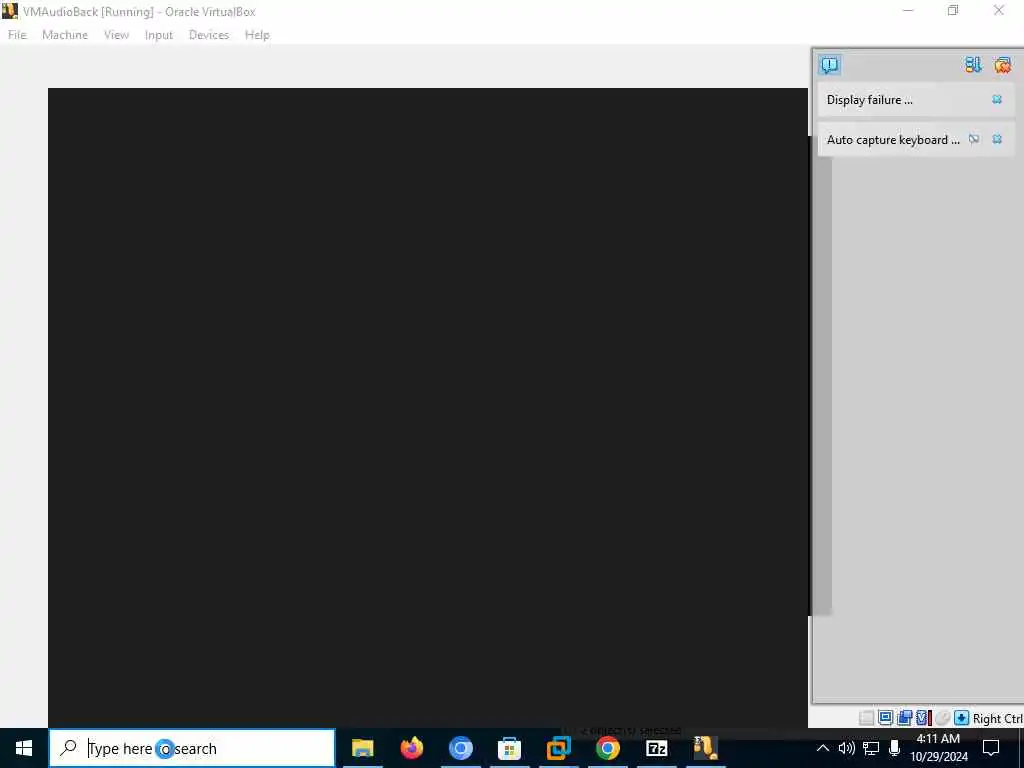Open the VMware Workstation taskbar icon
Screen dimensions: 1024x768
(x=558, y=748)
